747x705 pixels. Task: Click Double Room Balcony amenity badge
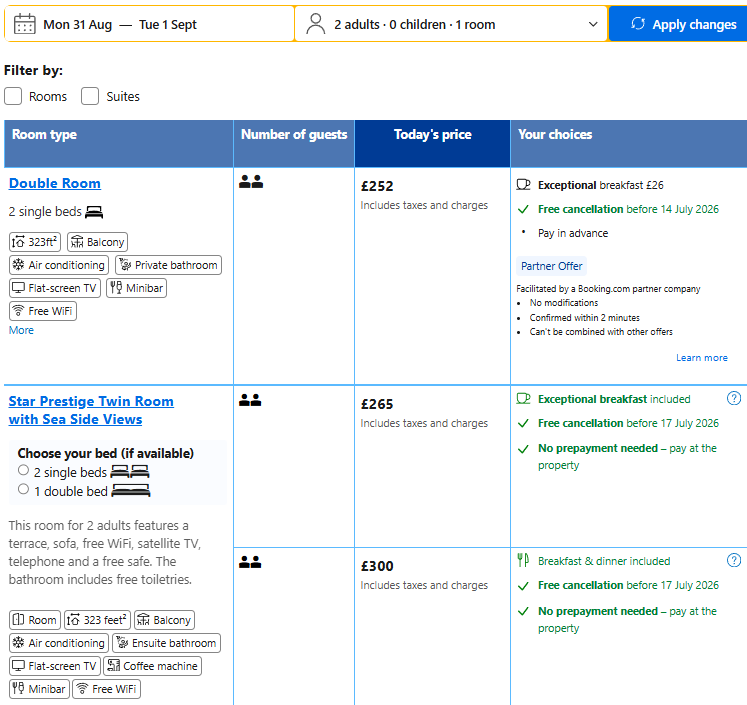click(97, 242)
